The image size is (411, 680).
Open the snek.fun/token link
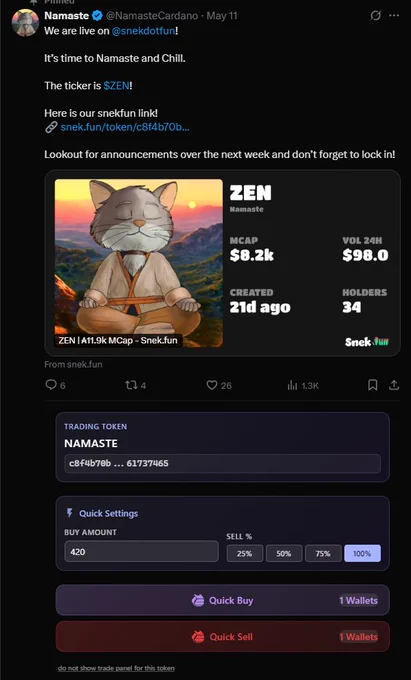point(125,127)
